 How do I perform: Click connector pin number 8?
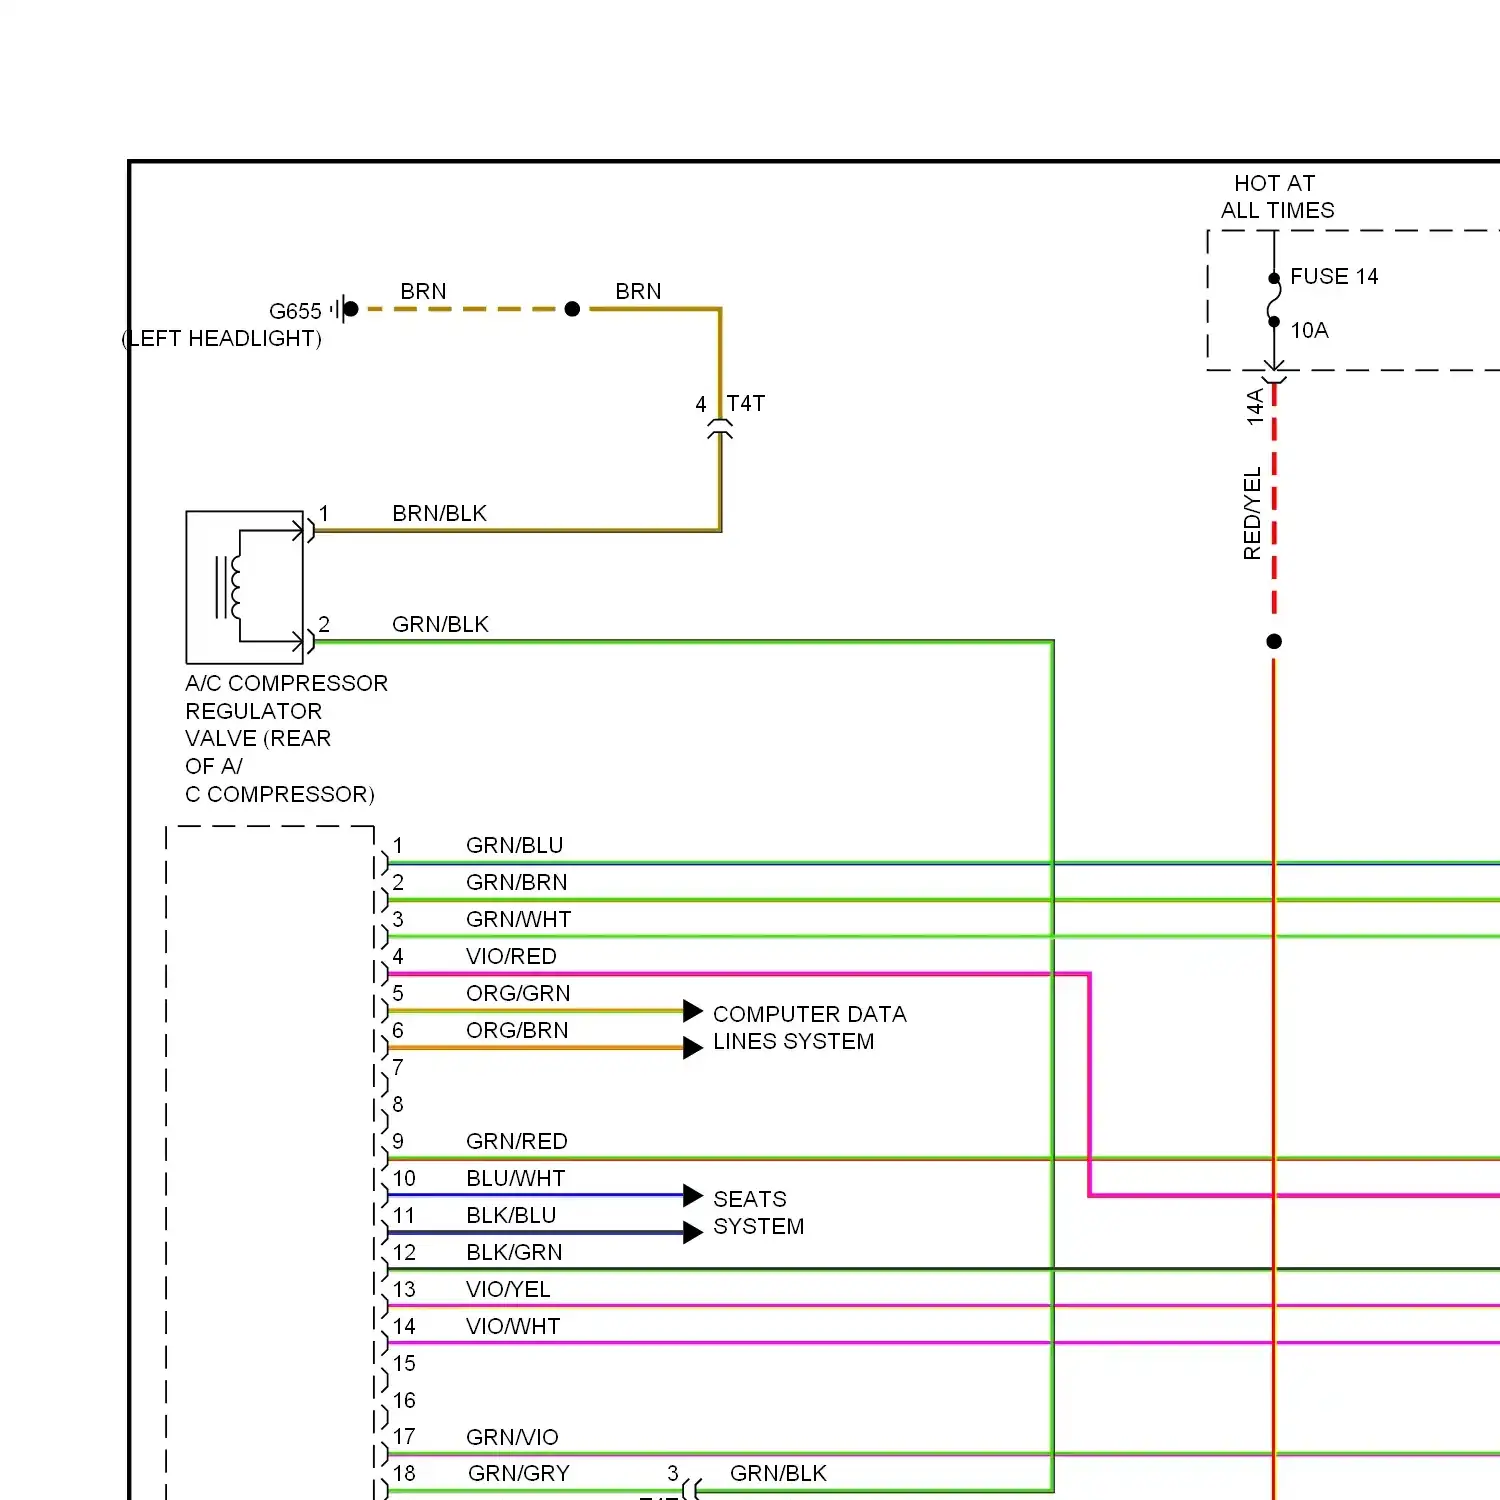(x=398, y=1104)
